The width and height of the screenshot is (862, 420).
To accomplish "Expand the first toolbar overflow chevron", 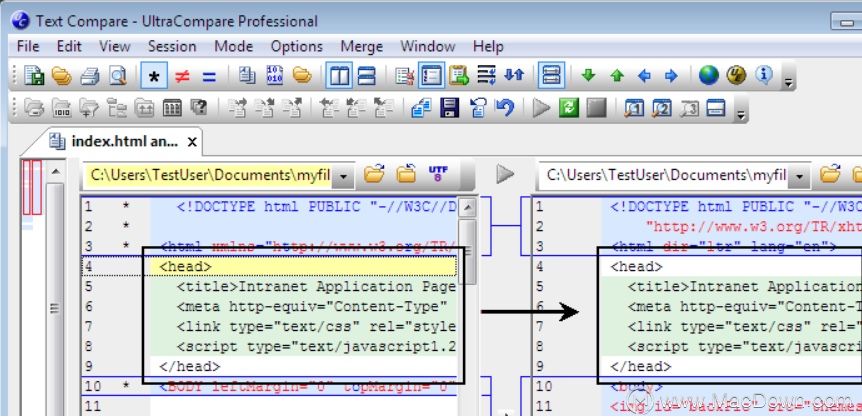I will [789, 83].
